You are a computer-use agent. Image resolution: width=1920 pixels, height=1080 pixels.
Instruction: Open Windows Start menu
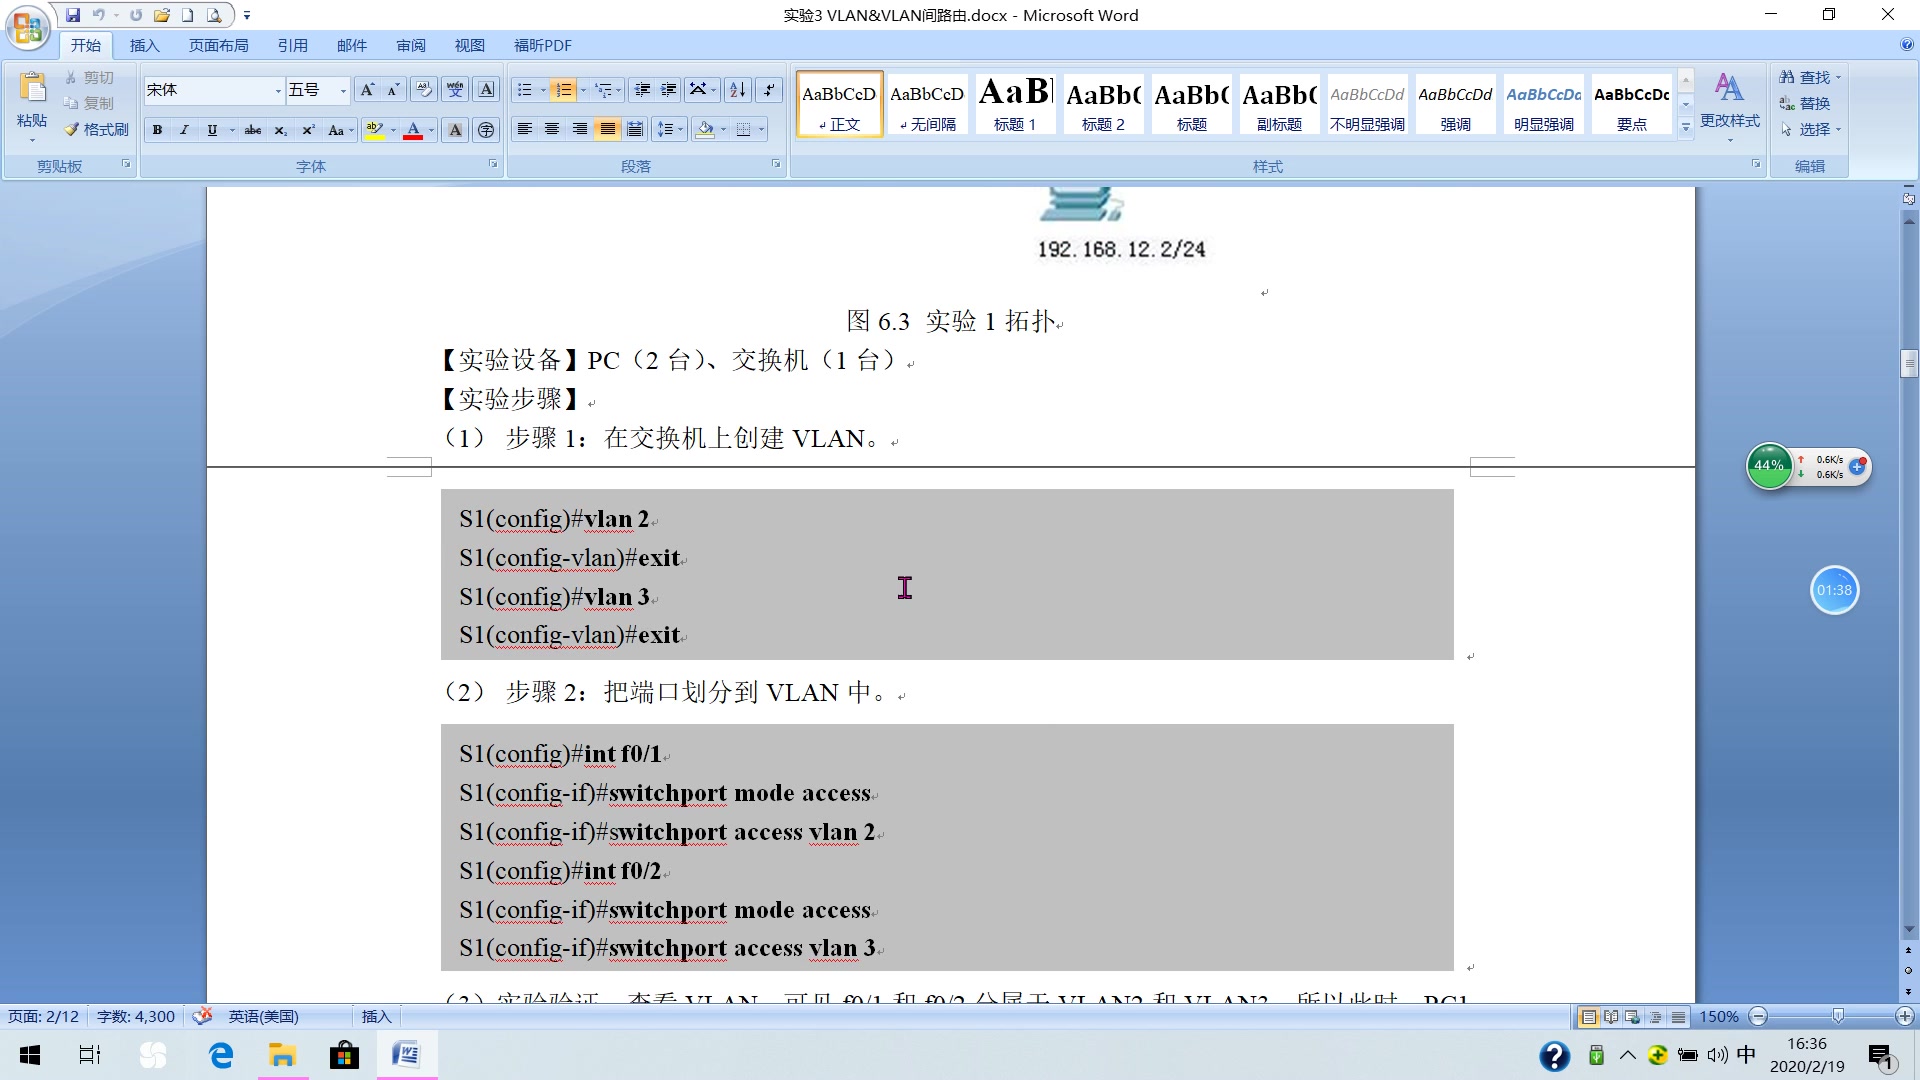[29, 1055]
